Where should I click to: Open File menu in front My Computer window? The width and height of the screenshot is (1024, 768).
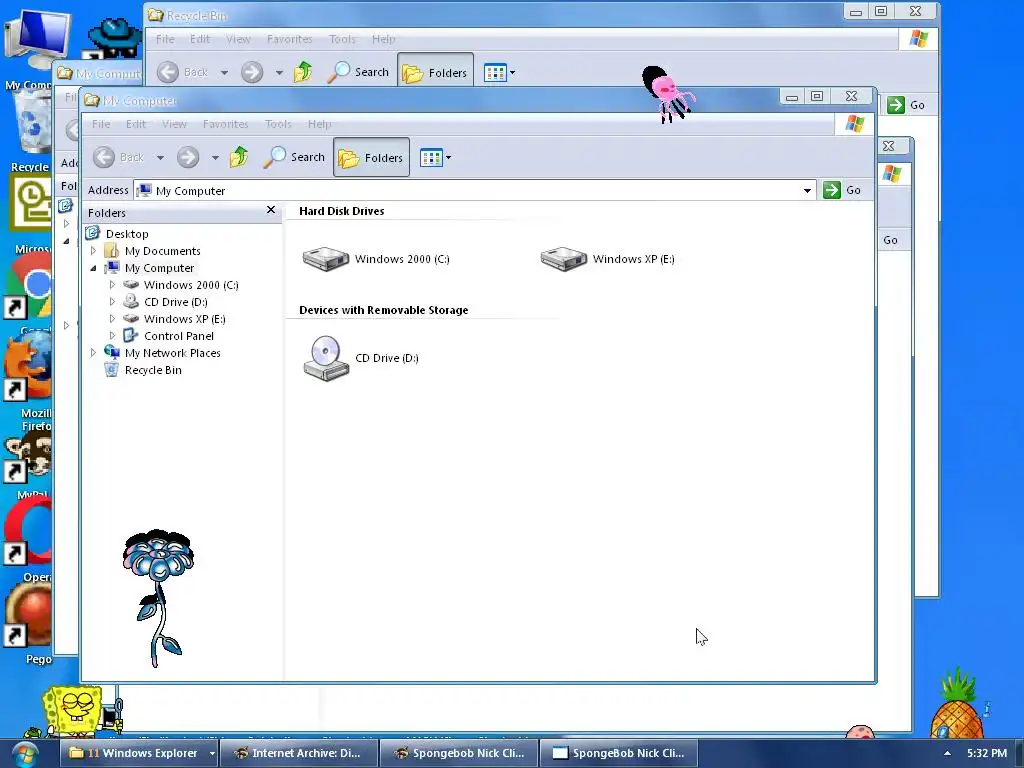101,124
